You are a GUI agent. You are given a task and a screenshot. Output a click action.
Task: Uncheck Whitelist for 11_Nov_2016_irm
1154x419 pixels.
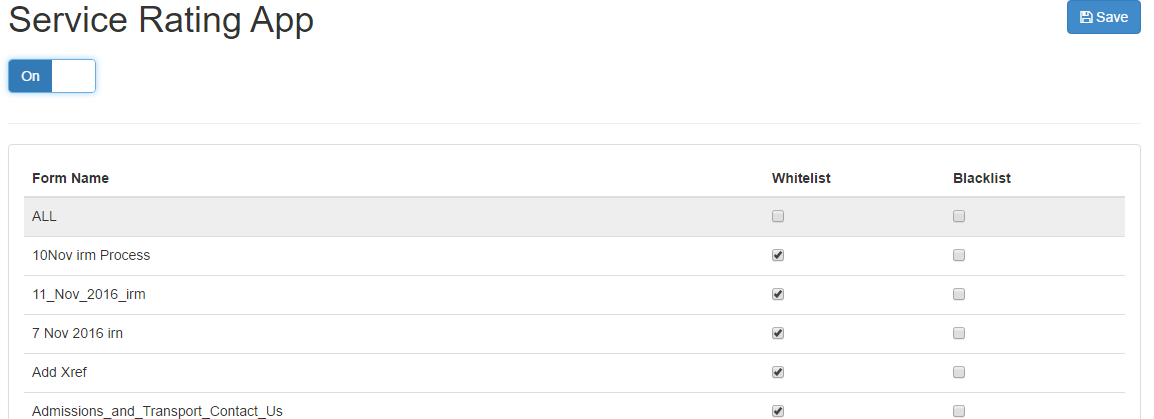pos(778,295)
